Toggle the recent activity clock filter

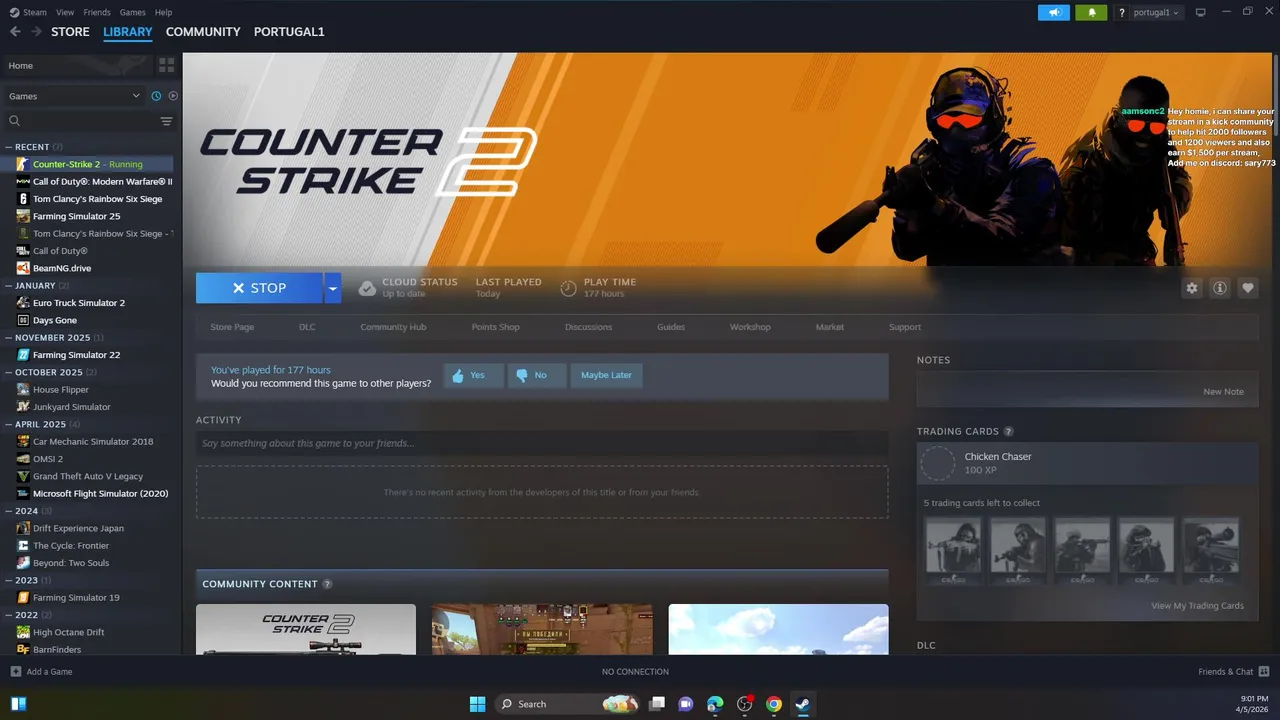(x=156, y=96)
